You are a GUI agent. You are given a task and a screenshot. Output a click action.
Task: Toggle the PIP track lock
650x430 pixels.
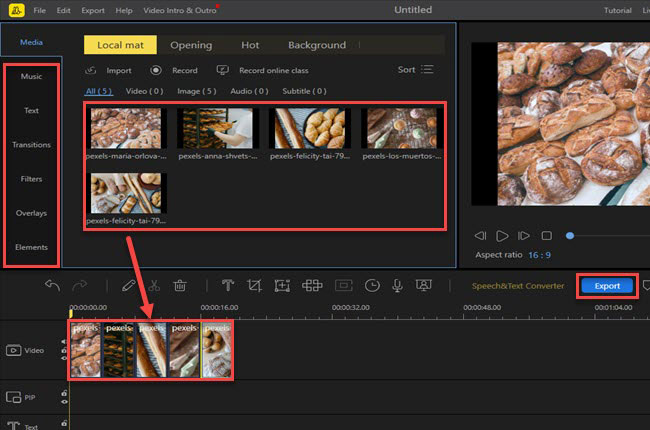64,393
